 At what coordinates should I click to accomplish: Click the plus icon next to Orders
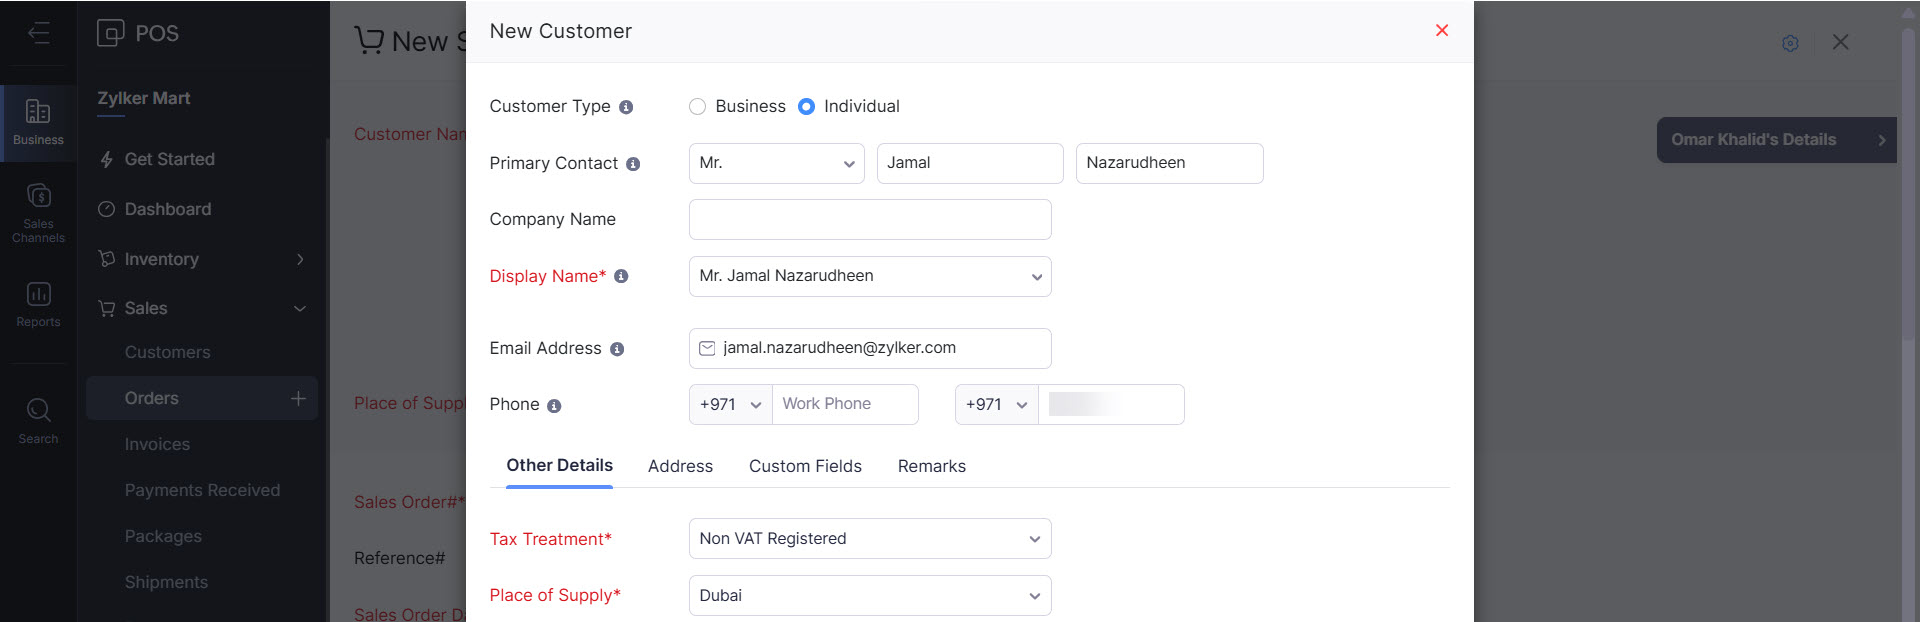(298, 398)
